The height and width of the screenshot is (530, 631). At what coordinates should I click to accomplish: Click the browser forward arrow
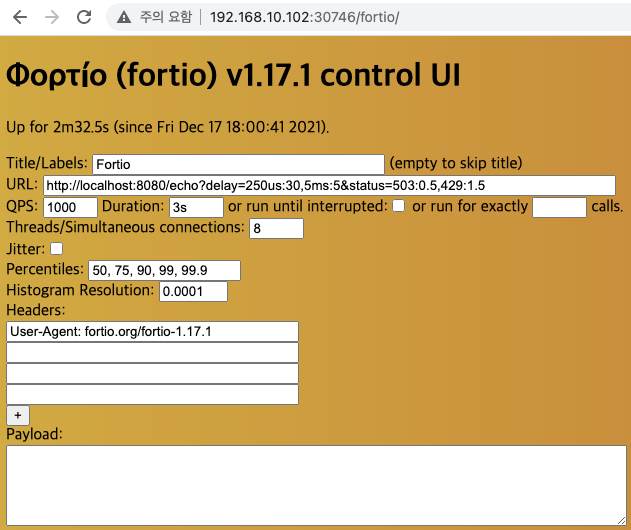click(52, 17)
